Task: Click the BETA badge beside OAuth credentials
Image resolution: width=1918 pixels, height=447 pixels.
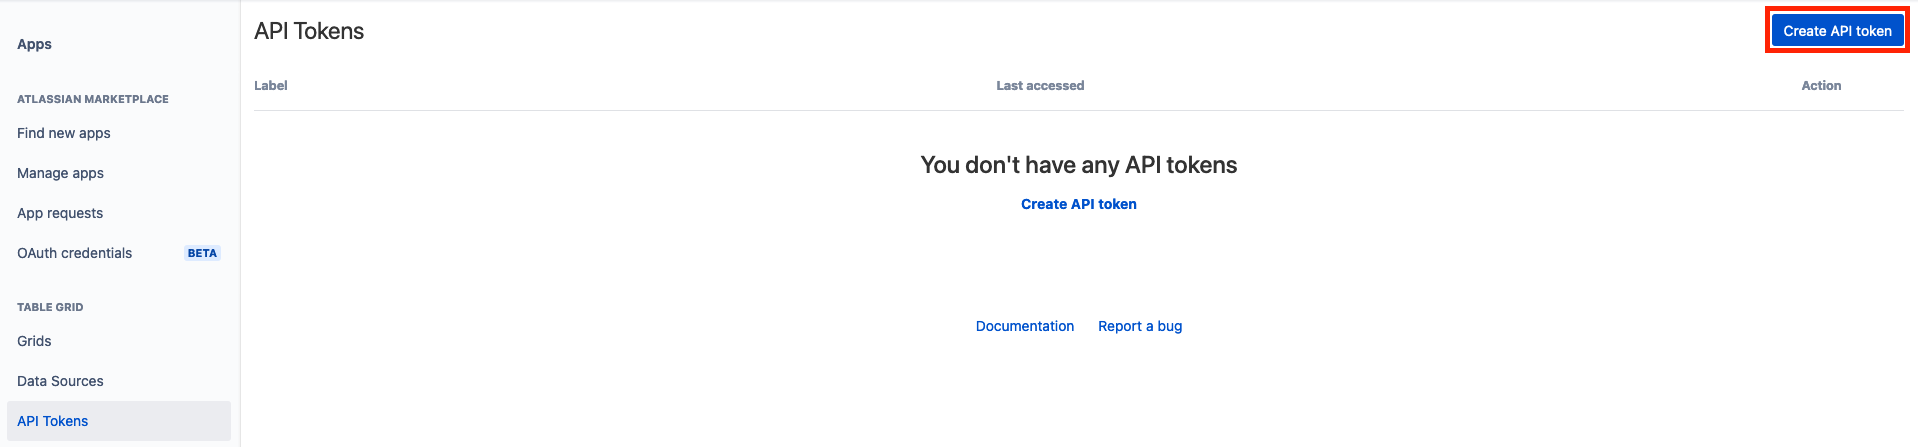Action: (x=202, y=253)
